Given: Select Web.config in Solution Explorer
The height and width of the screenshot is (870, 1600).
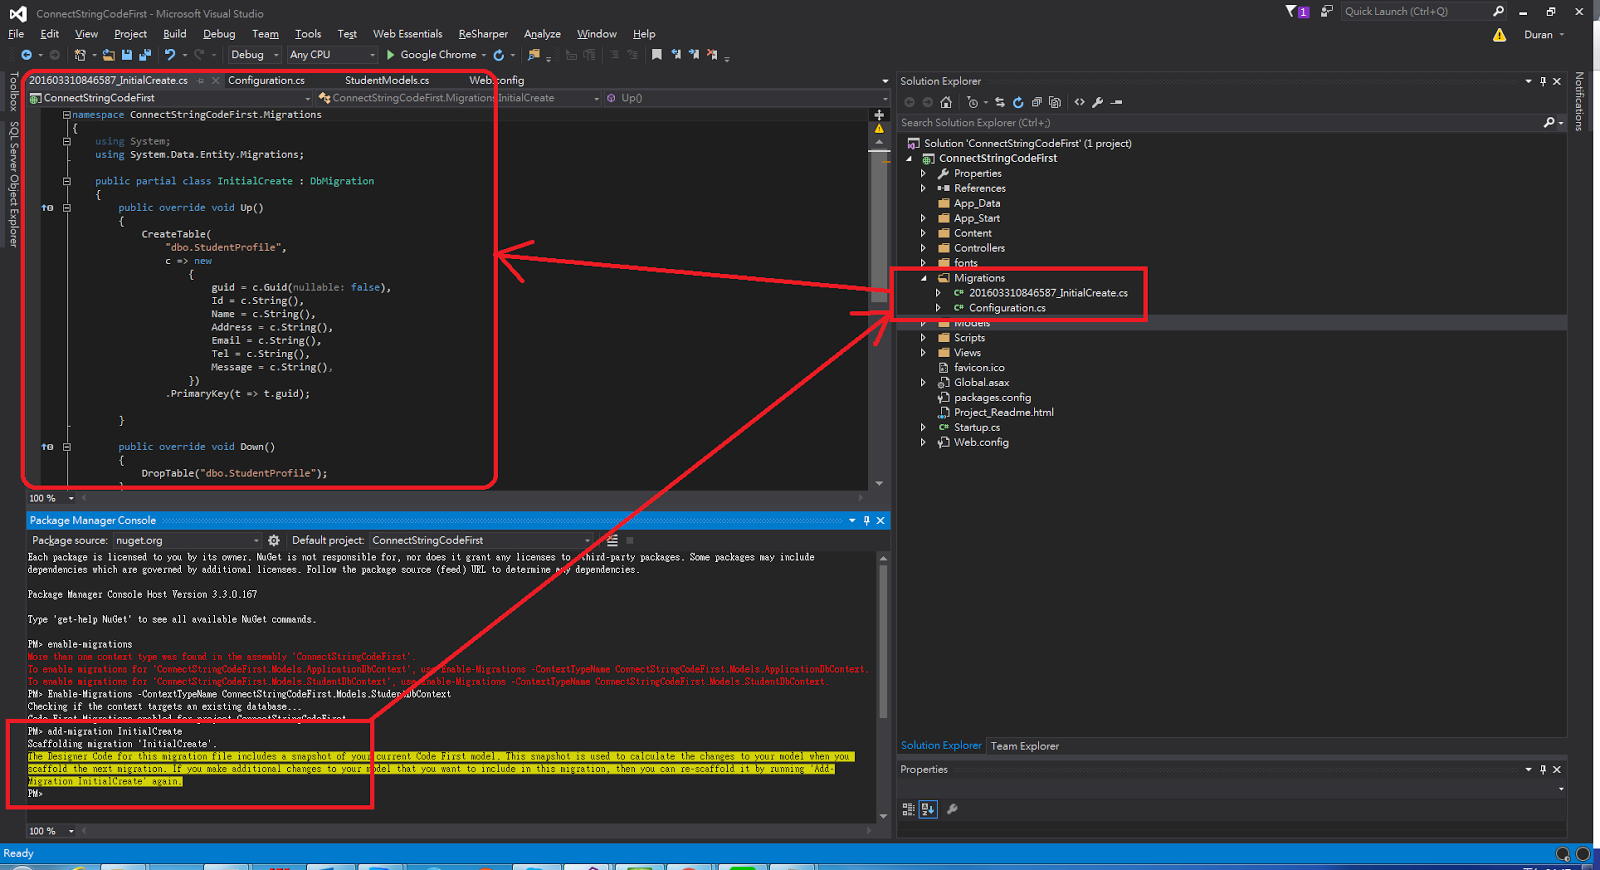Looking at the screenshot, I should coord(981,442).
